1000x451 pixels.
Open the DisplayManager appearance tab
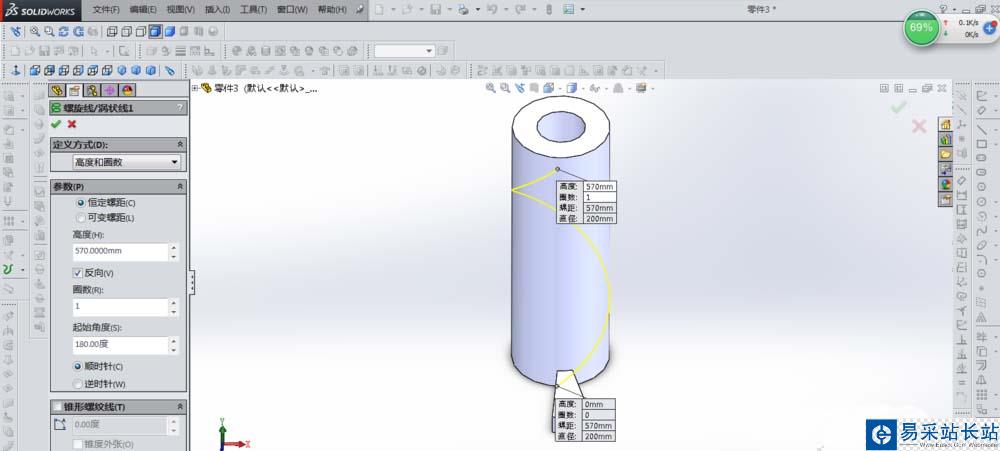pyautogui.click(x=128, y=91)
